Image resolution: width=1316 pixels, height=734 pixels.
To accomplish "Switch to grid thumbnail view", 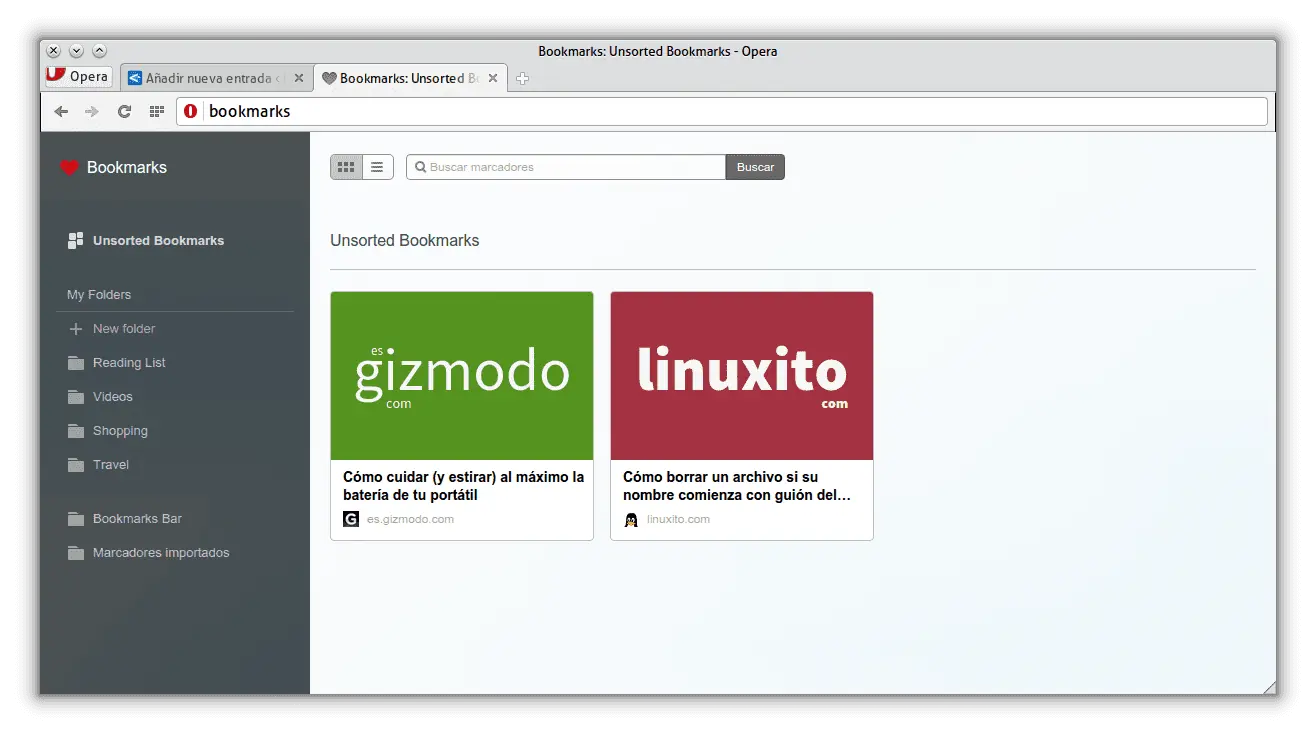I will (346, 167).
